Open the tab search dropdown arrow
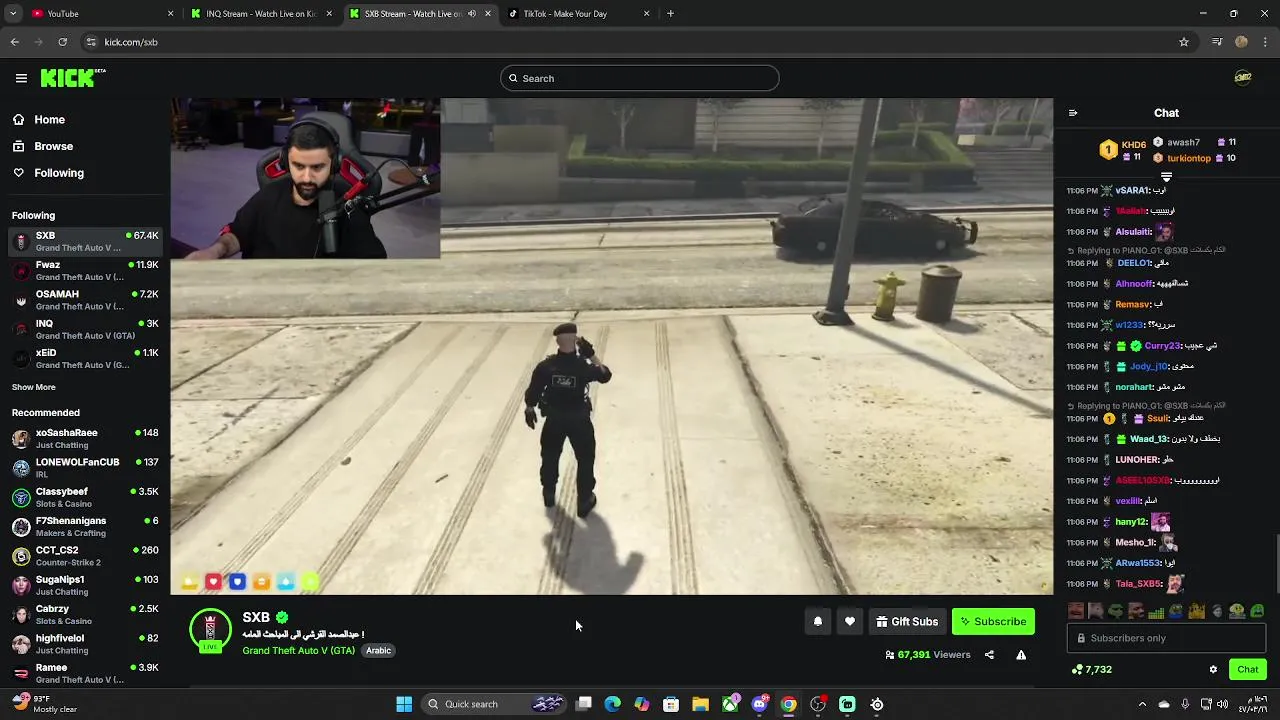Image resolution: width=1280 pixels, height=720 pixels. point(13,14)
